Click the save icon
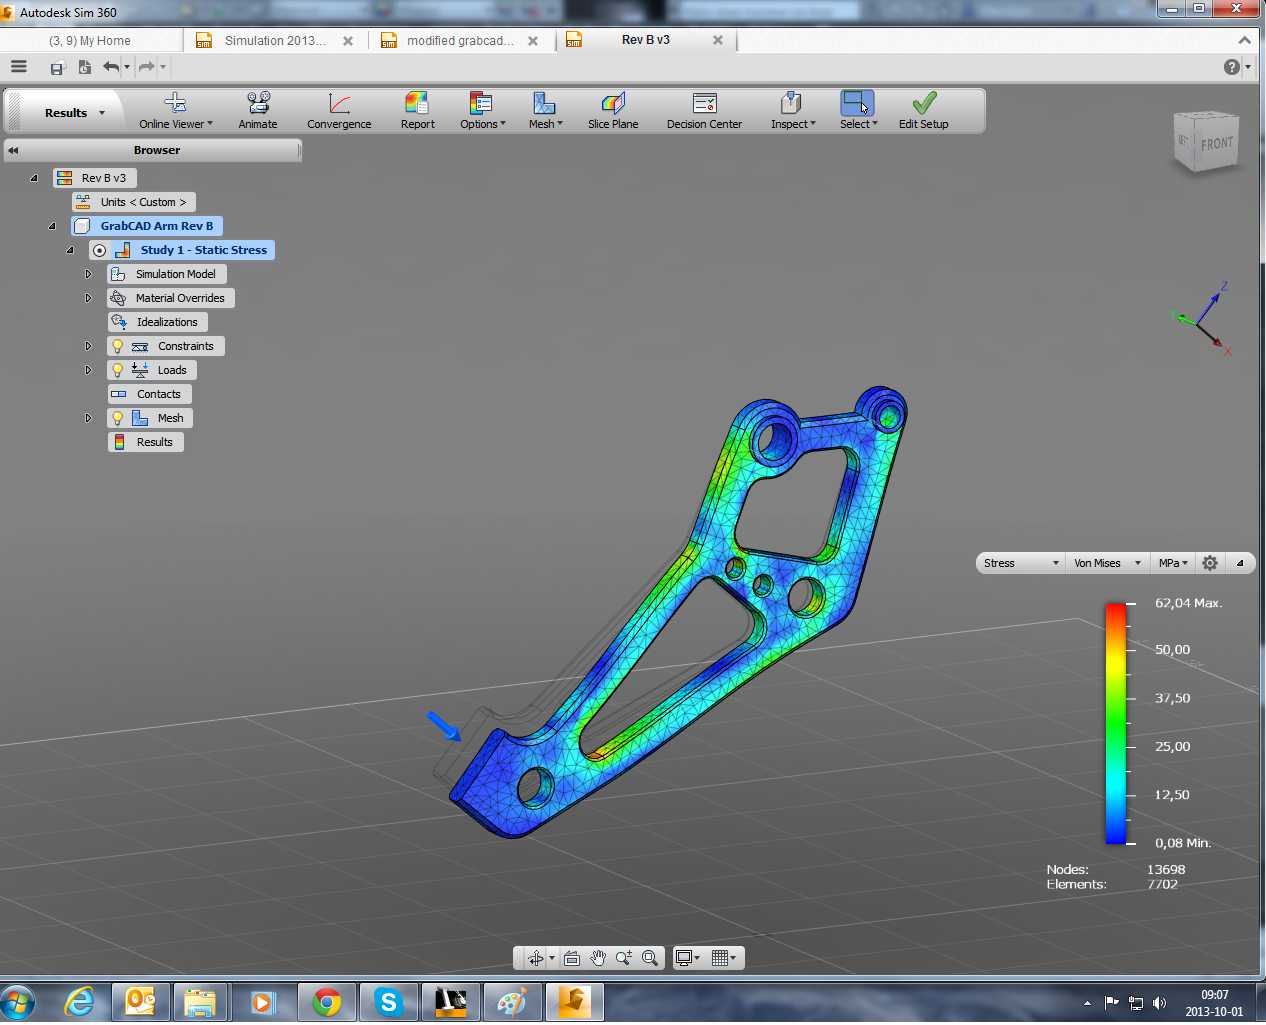This screenshot has width=1266, height=1025. 57,68
